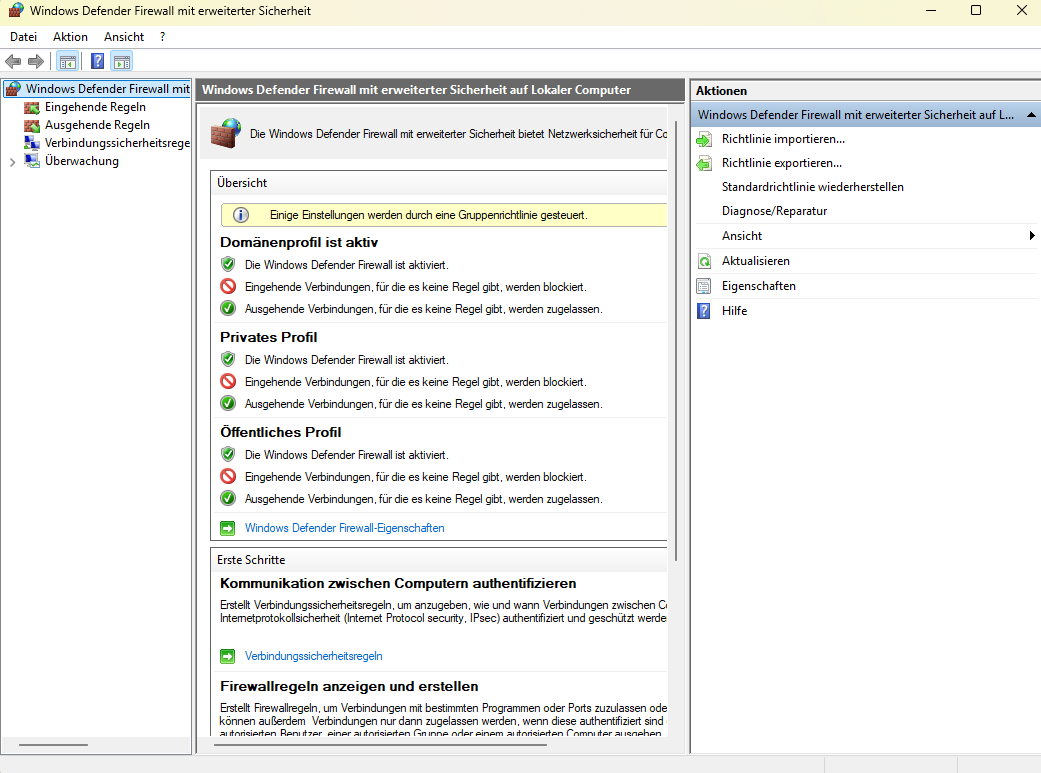Click the center pane vertical scrollbar
The width and height of the screenshot is (1041, 773).
[x=676, y=341]
